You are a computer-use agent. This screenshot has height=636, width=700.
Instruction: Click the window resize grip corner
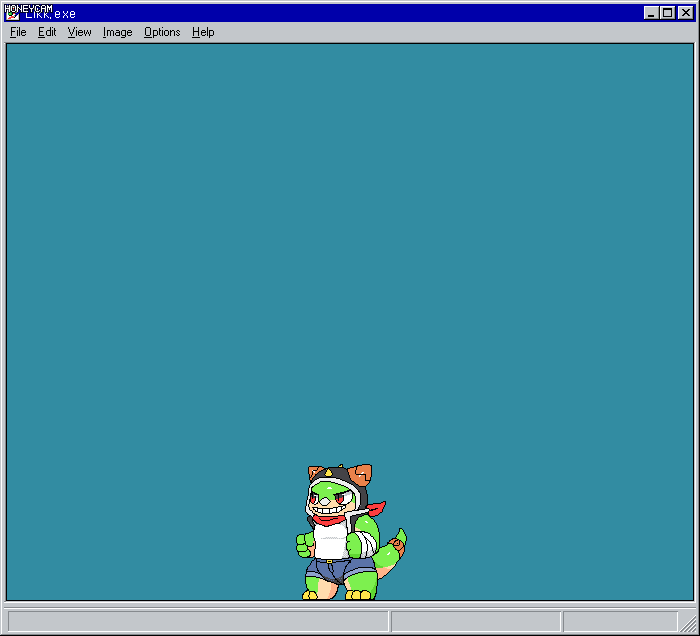click(x=688, y=622)
